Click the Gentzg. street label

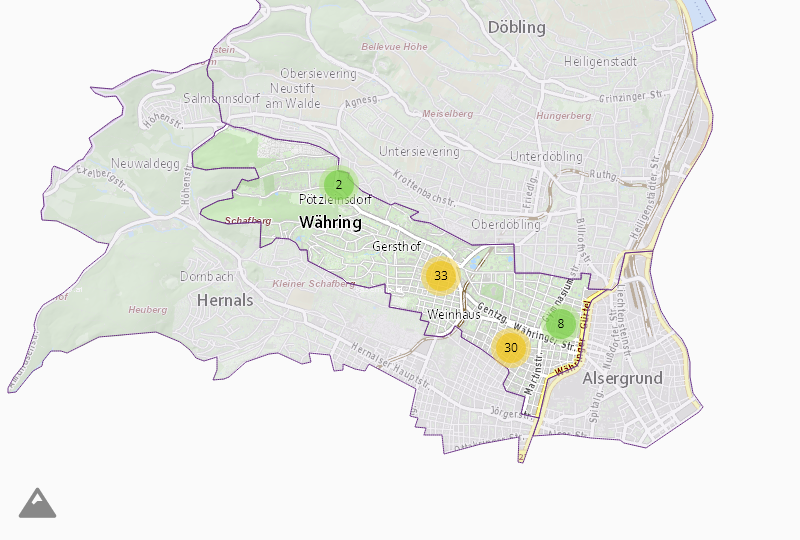(x=492, y=313)
